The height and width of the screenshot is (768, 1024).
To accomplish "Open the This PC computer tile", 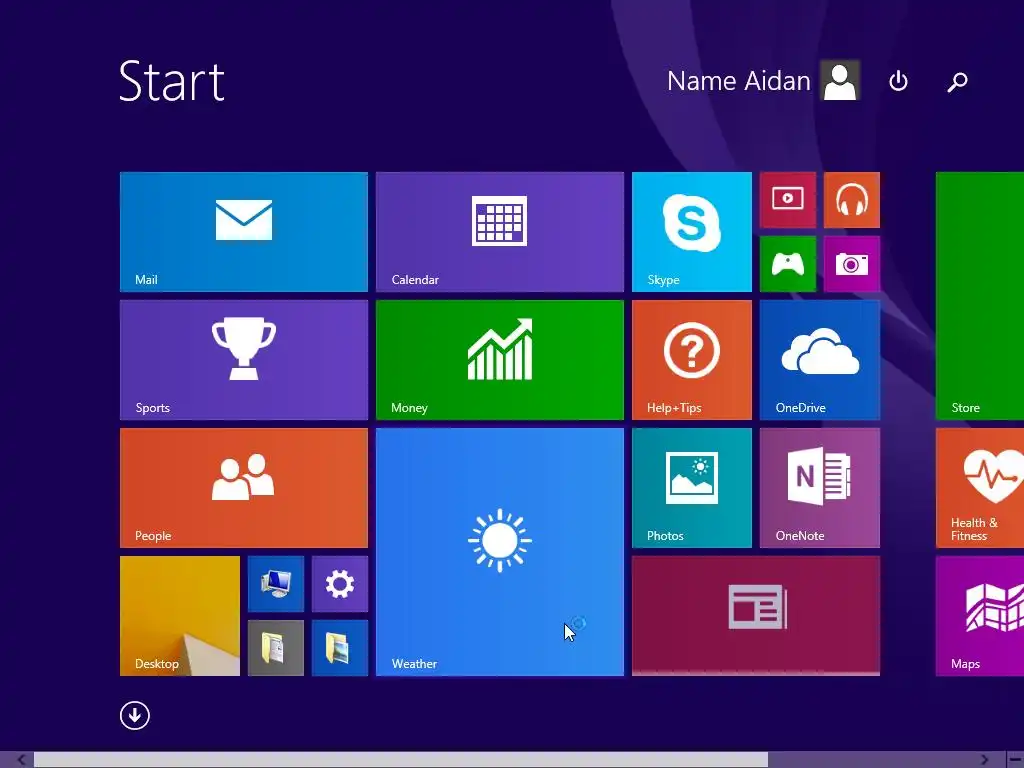I will coord(276,584).
